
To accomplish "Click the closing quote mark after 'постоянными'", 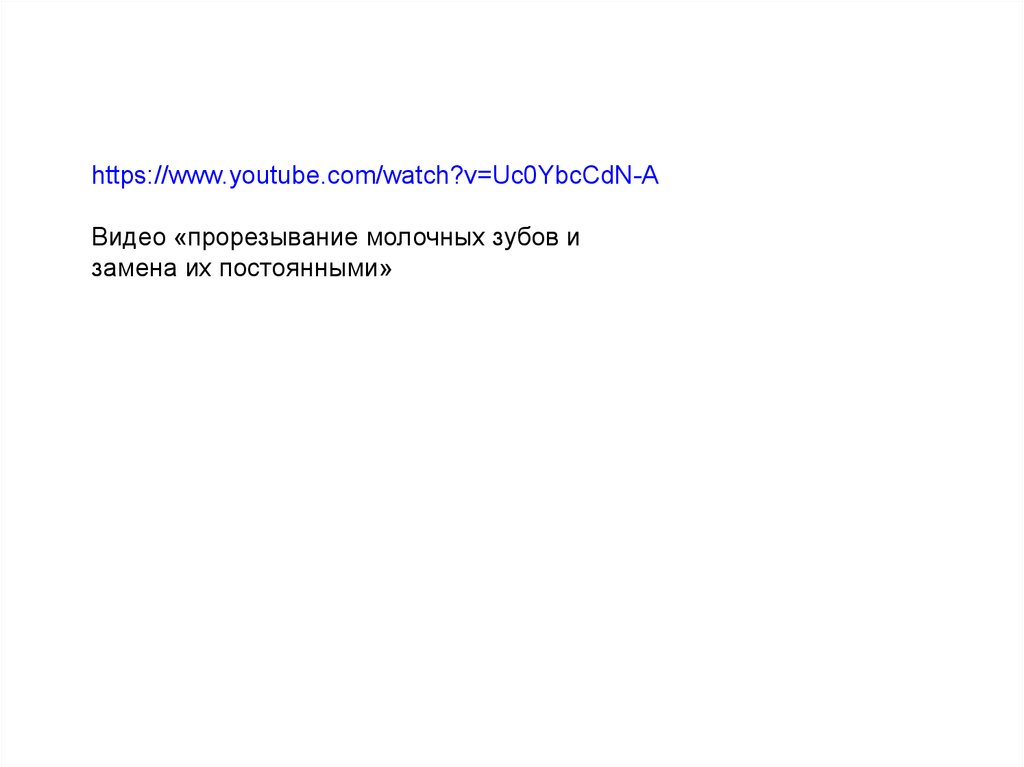I will click(385, 270).
